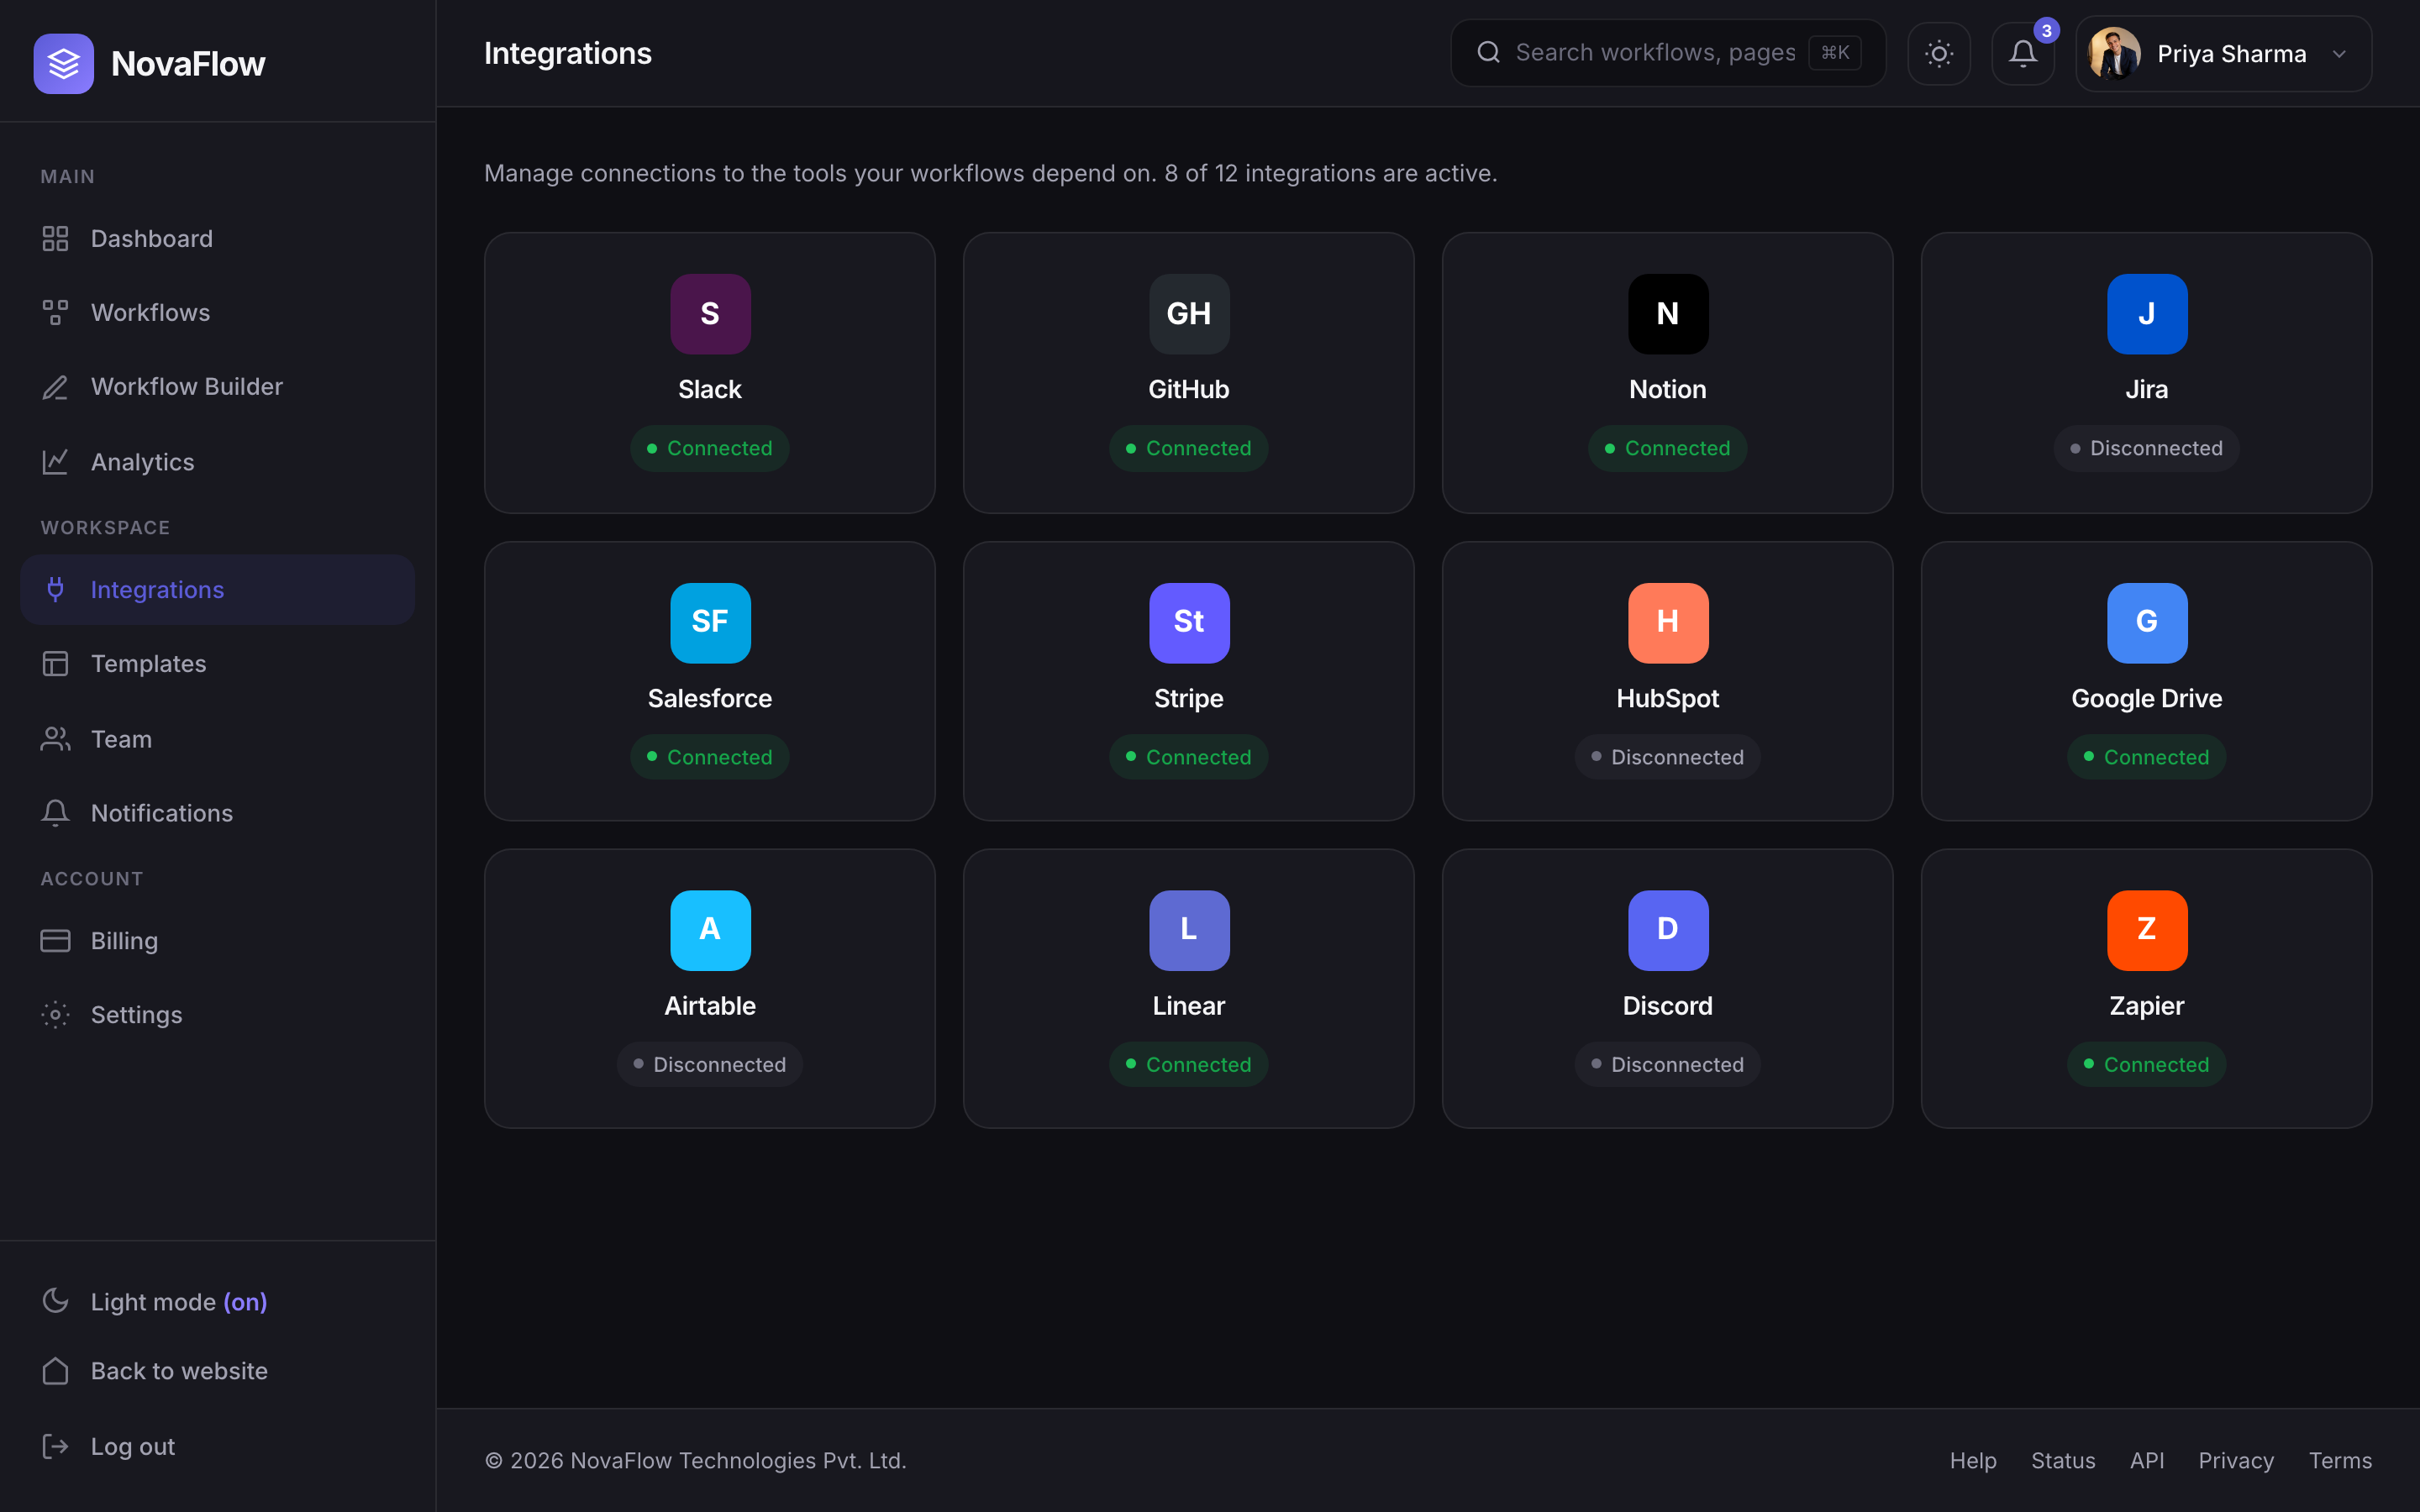This screenshot has width=2420, height=1512.
Task: Click Google Drive's Connected status badge
Action: (x=2147, y=757)
